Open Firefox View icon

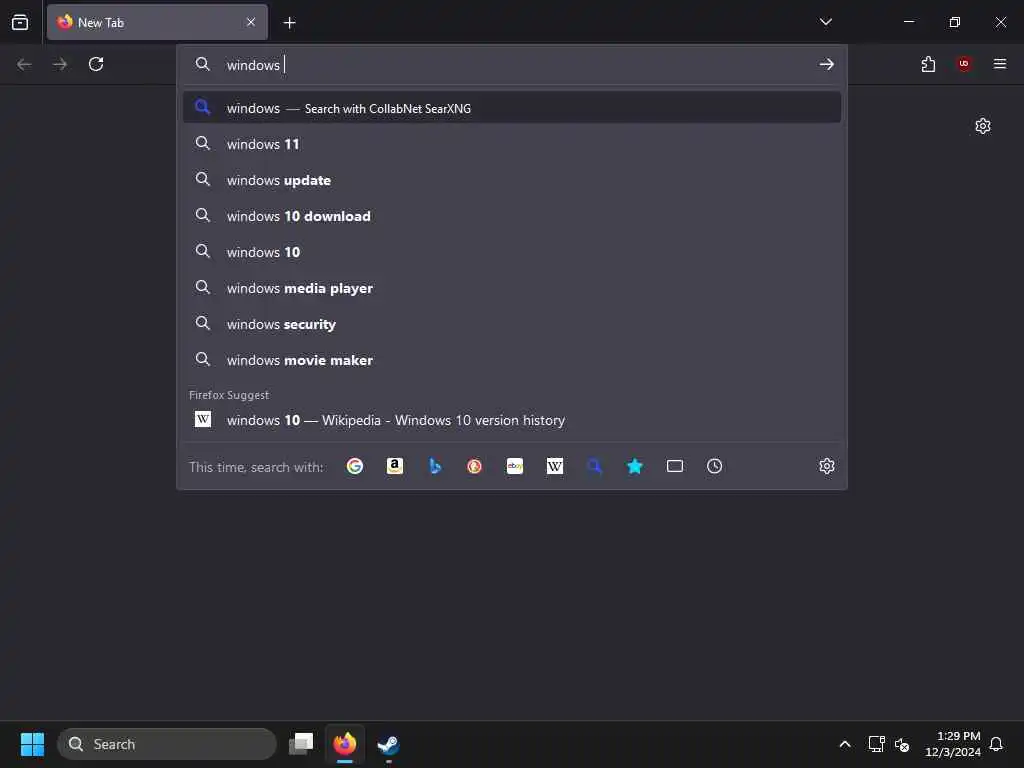20,22
